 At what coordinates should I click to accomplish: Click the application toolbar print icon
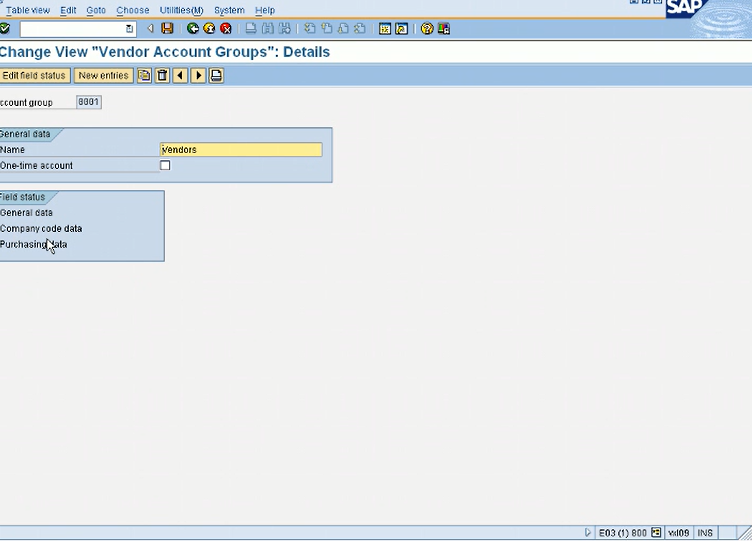click(x=216, y=76)
